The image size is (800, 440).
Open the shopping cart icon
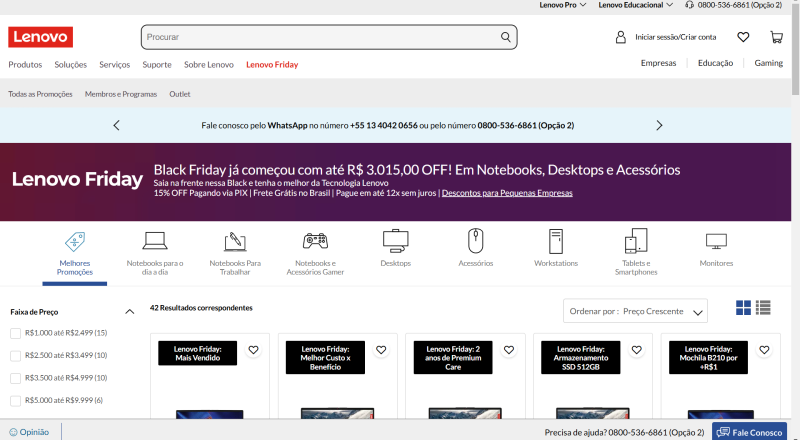(x=776, y=37)
